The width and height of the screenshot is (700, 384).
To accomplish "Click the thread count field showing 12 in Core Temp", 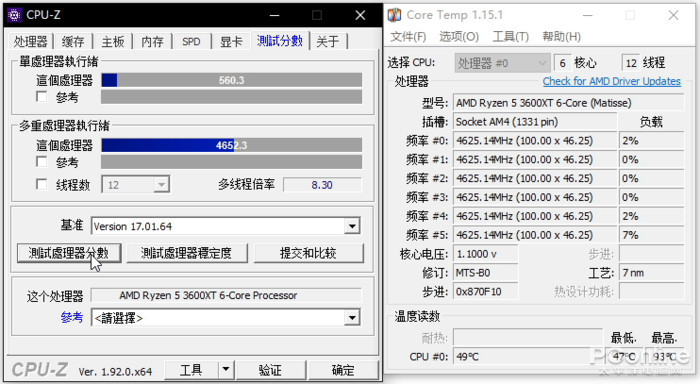I will click(x=631, y=63).
